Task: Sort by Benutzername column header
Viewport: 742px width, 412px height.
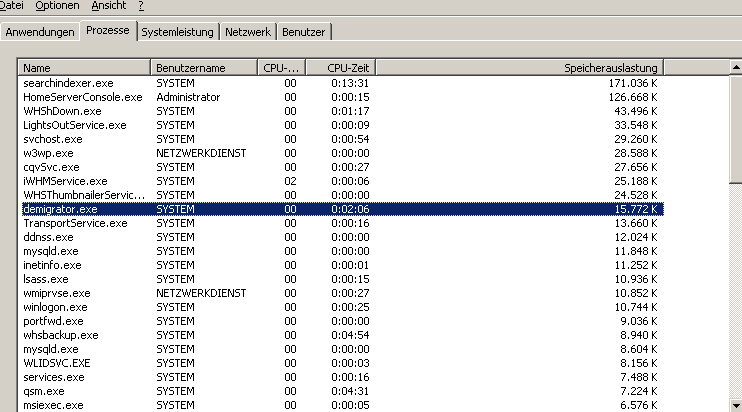Action: (204, 67)
